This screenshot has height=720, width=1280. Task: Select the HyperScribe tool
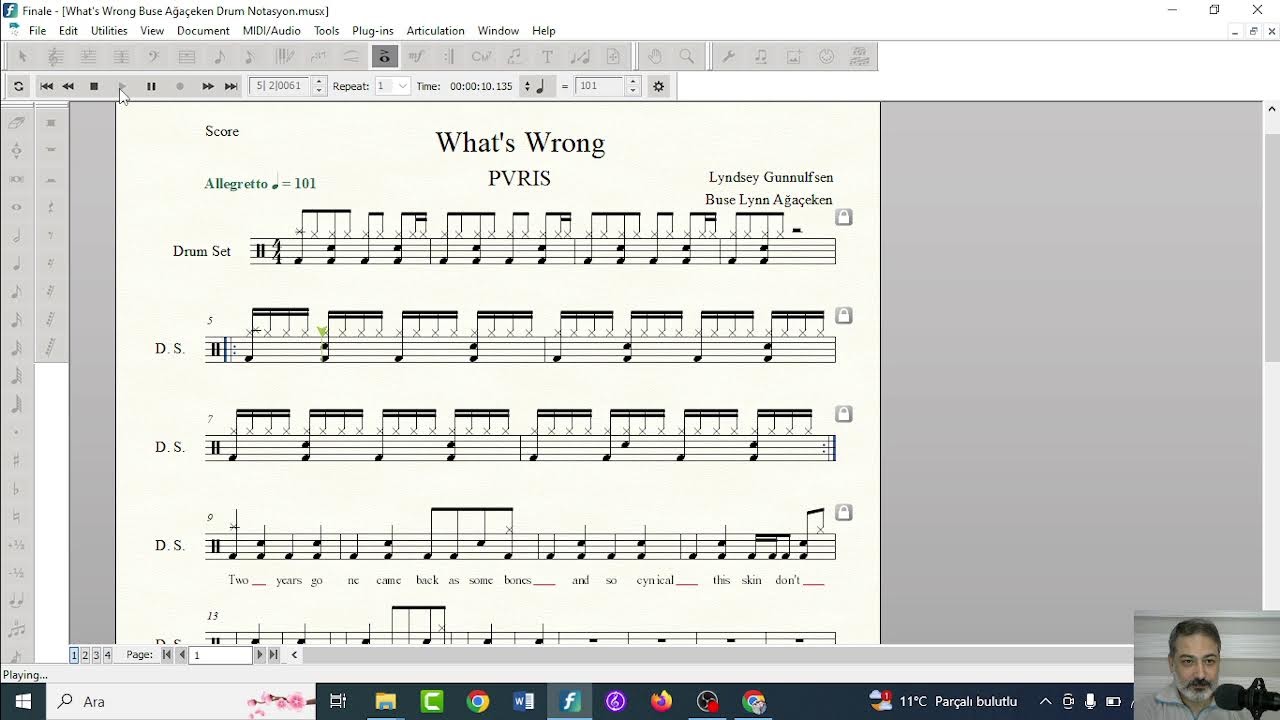(x=285, y=57)
